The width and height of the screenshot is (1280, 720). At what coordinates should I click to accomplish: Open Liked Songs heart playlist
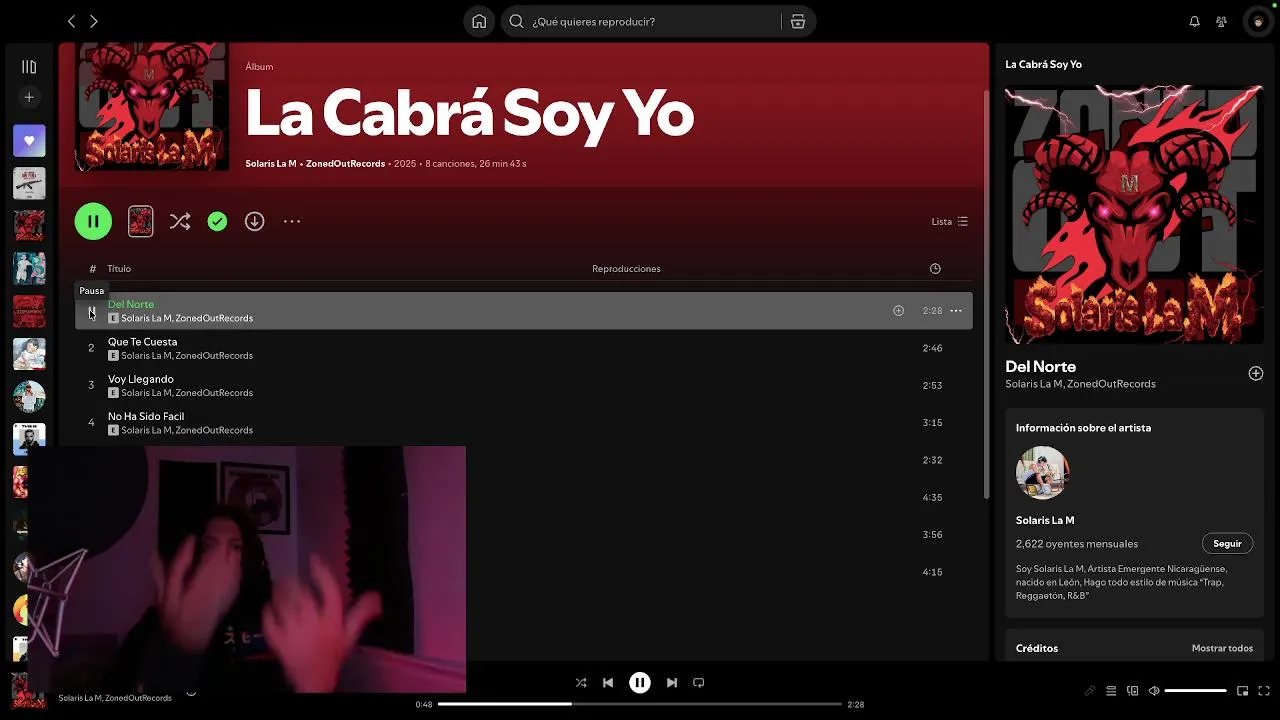(x=29, y=141)
